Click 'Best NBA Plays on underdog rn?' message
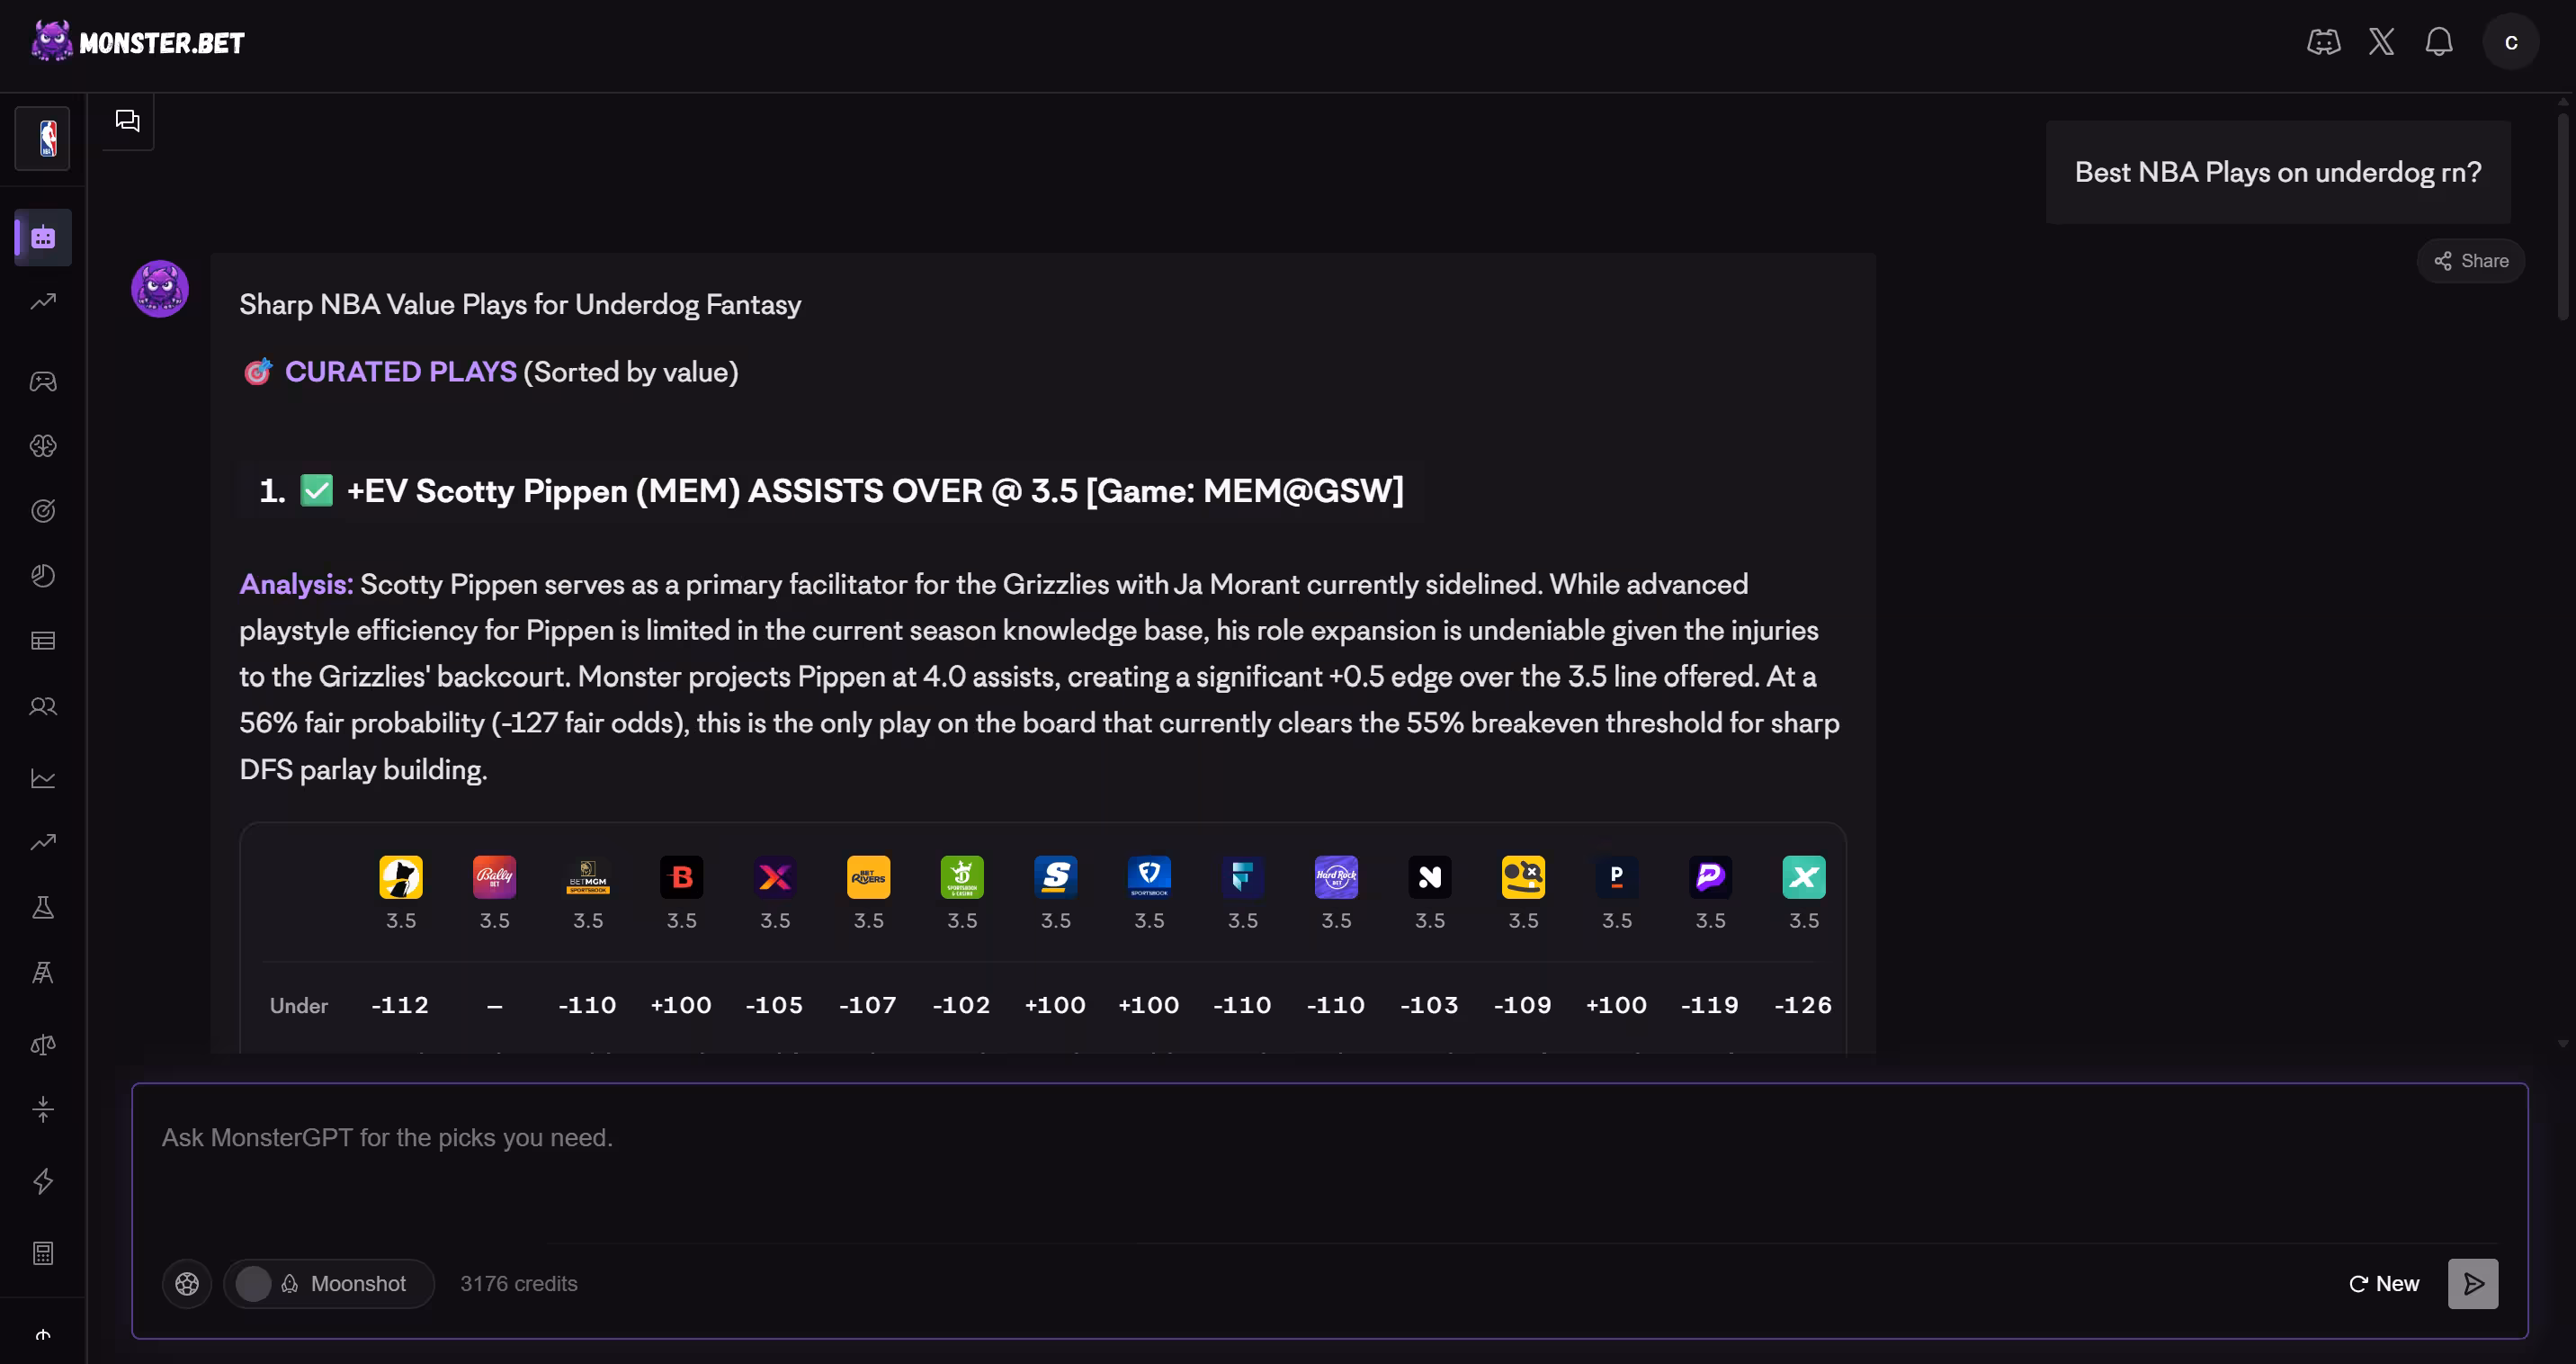Screen dimensions: 2576x1364 [x=2278, y=172]
